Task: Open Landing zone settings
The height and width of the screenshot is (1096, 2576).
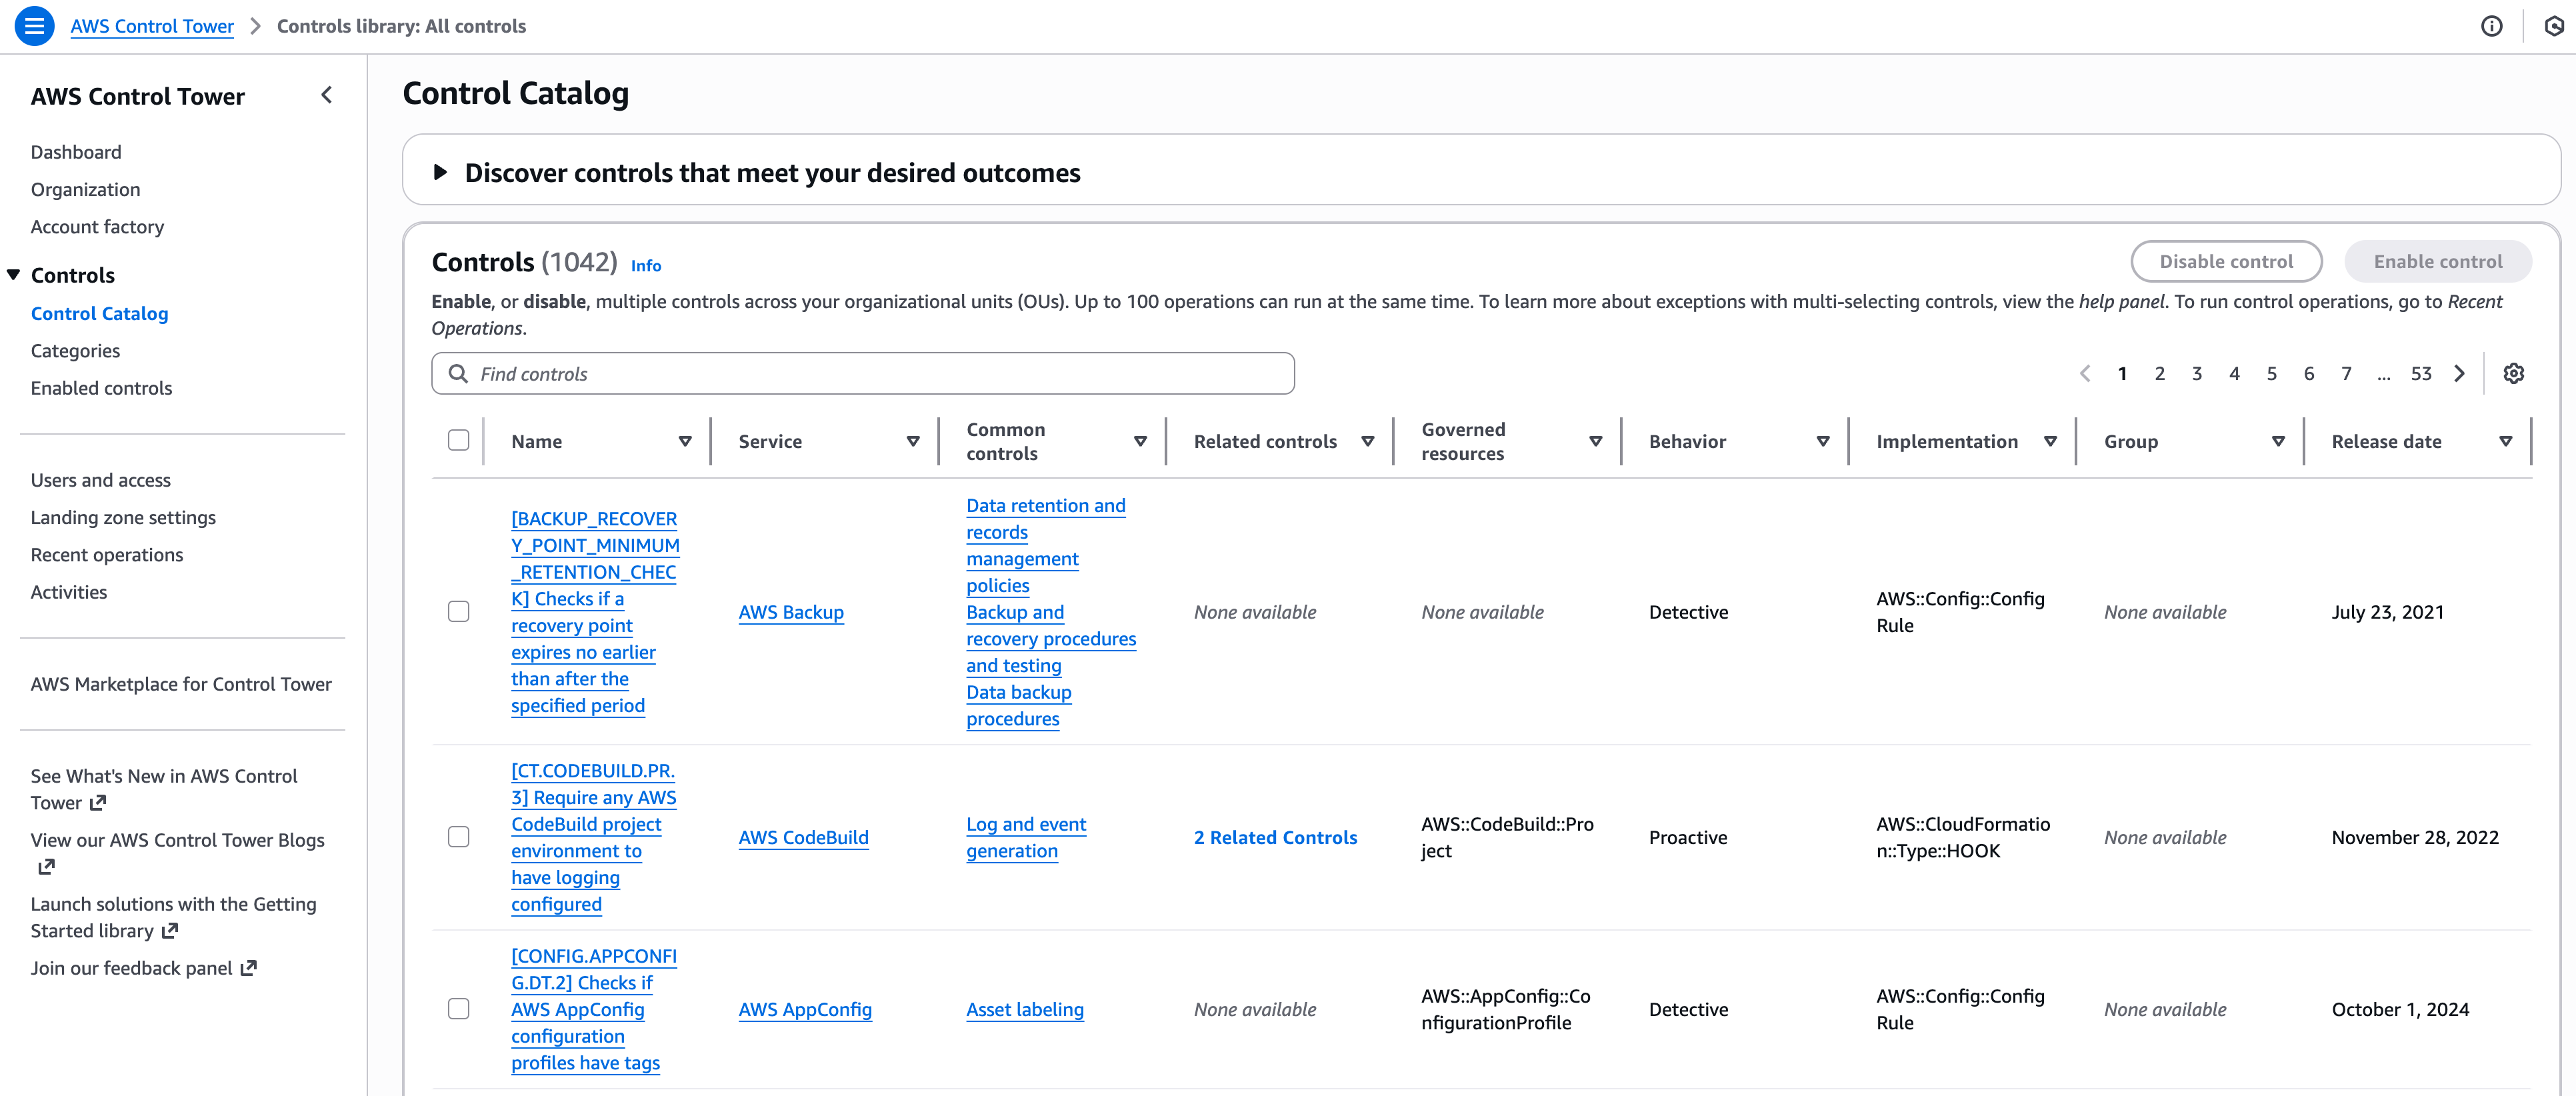Action: 123,518
